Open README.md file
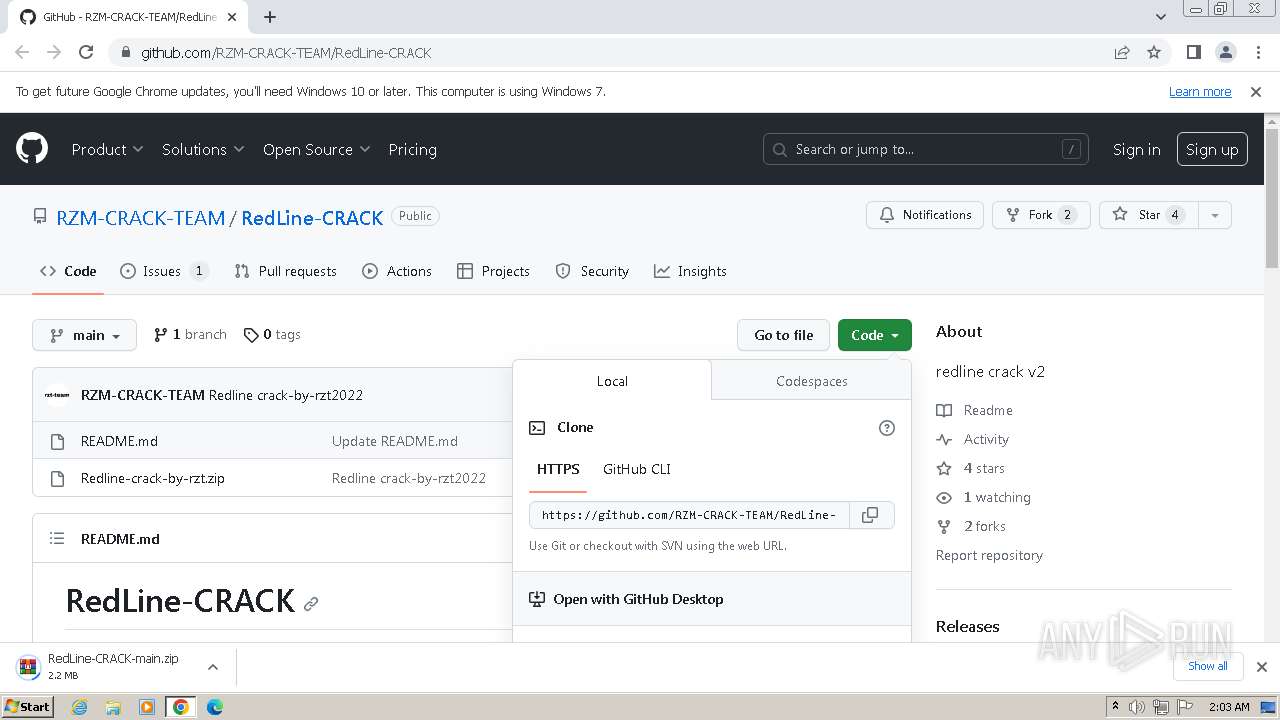The image size is (1280, 720). point(119,441)
